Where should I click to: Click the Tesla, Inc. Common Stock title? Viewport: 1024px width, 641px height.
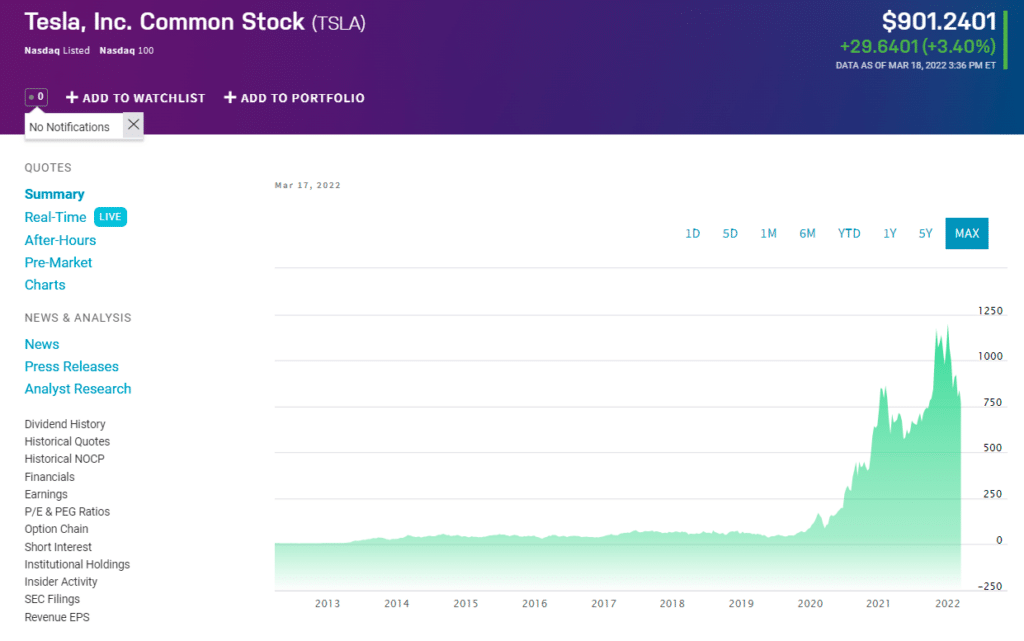(165, 22)
